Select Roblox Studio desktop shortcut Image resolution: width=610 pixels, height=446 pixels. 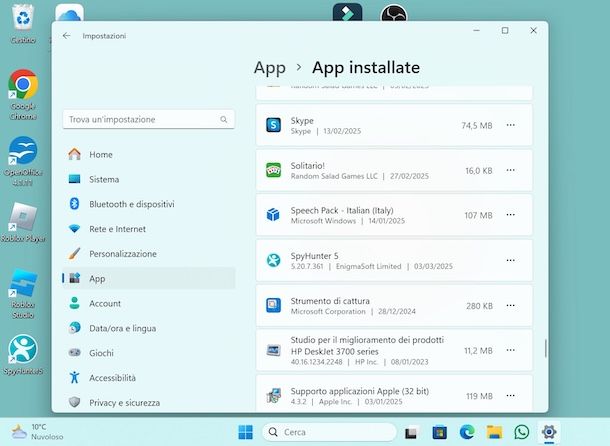(23, 293)
